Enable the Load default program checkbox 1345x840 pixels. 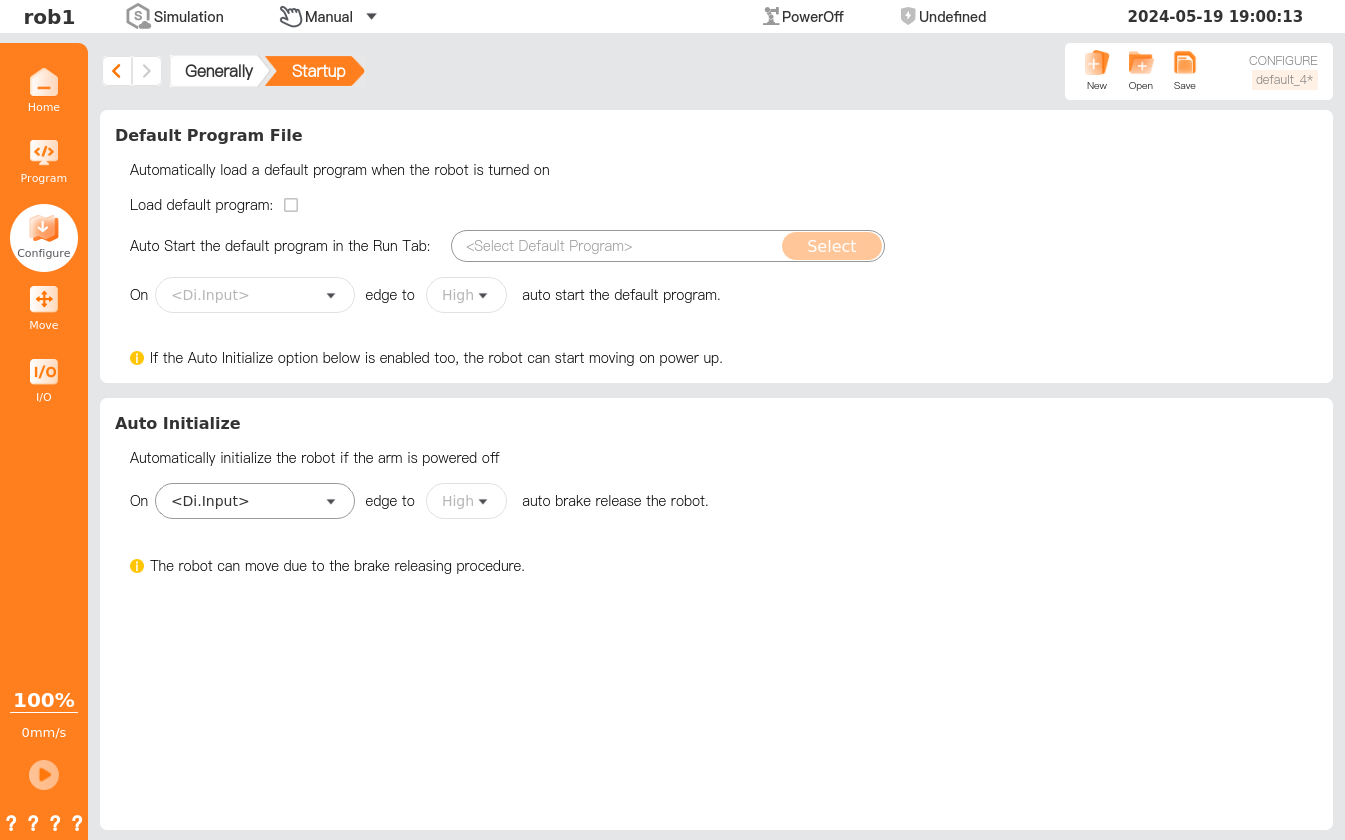291,205
